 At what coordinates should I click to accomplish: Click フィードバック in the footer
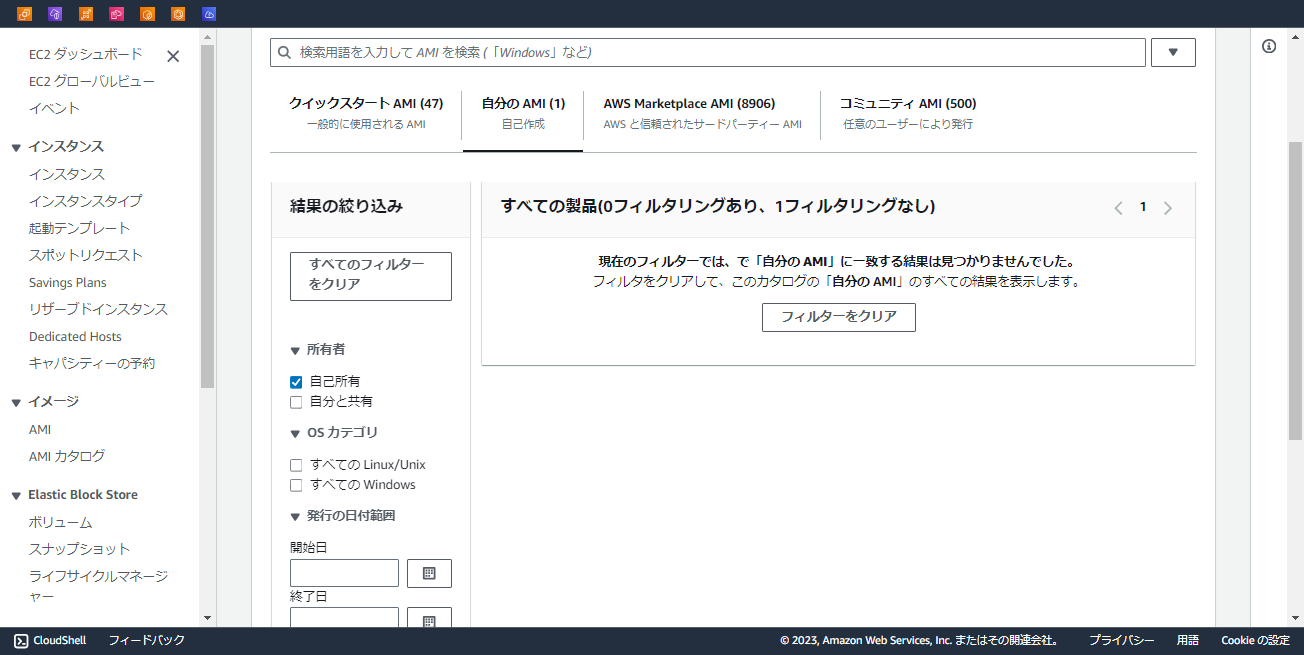click(x=147, y=640)
